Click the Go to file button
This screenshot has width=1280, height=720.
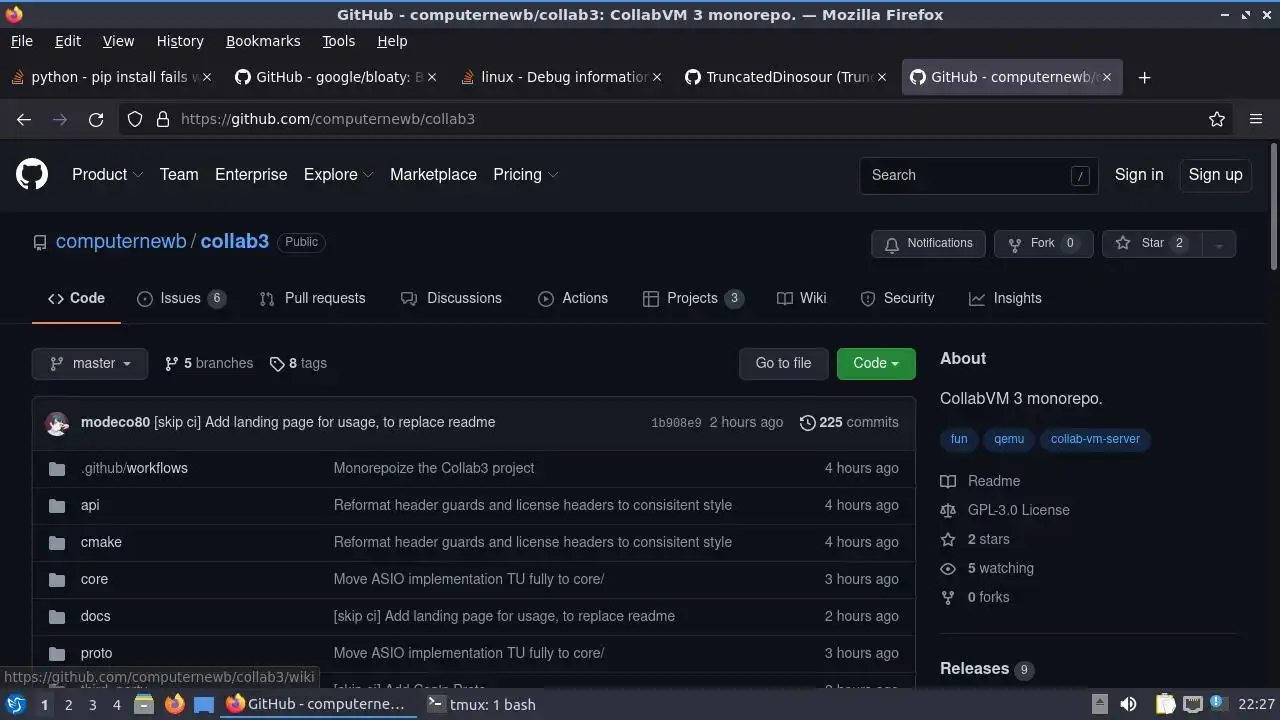point(783,363)
